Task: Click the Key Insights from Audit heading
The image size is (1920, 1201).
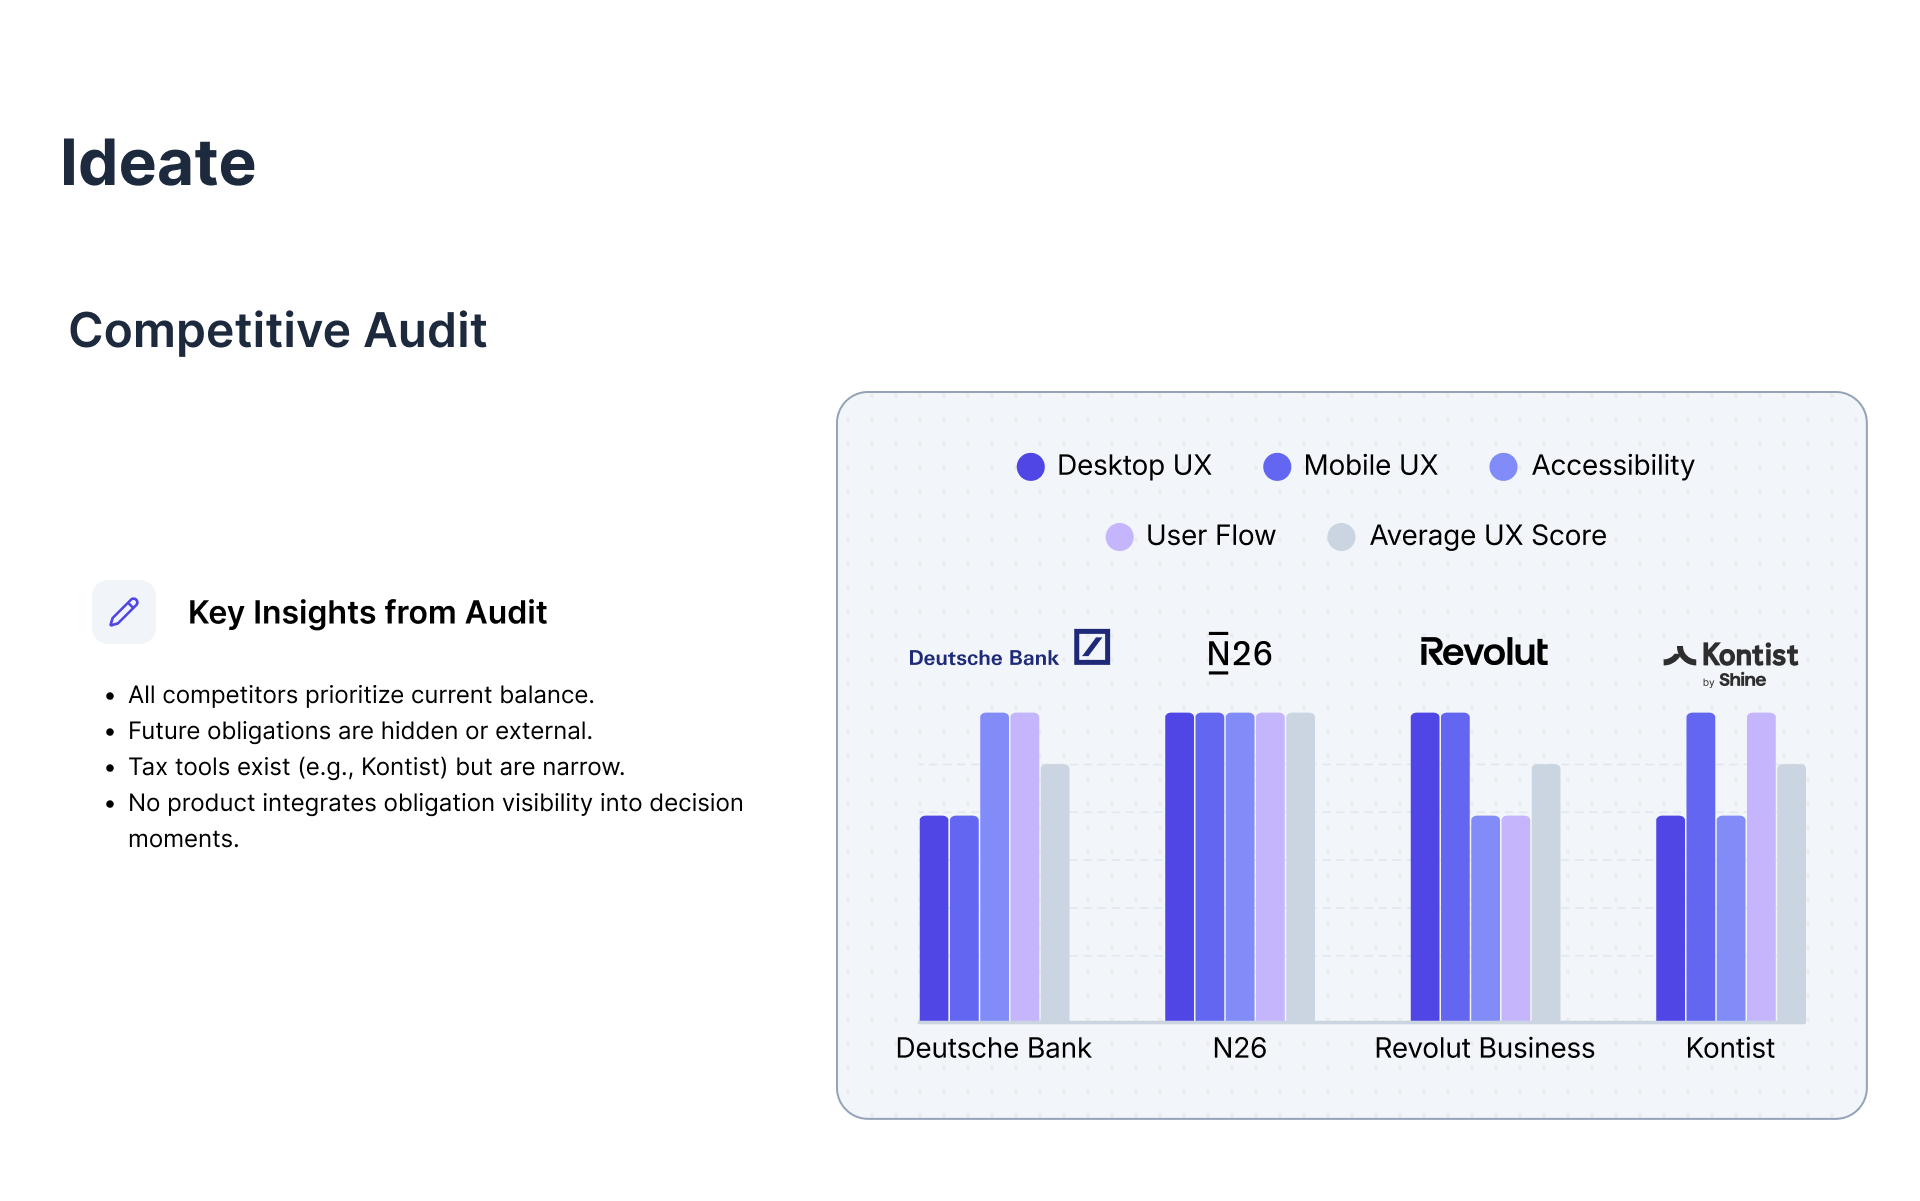Action: point(367,612)
